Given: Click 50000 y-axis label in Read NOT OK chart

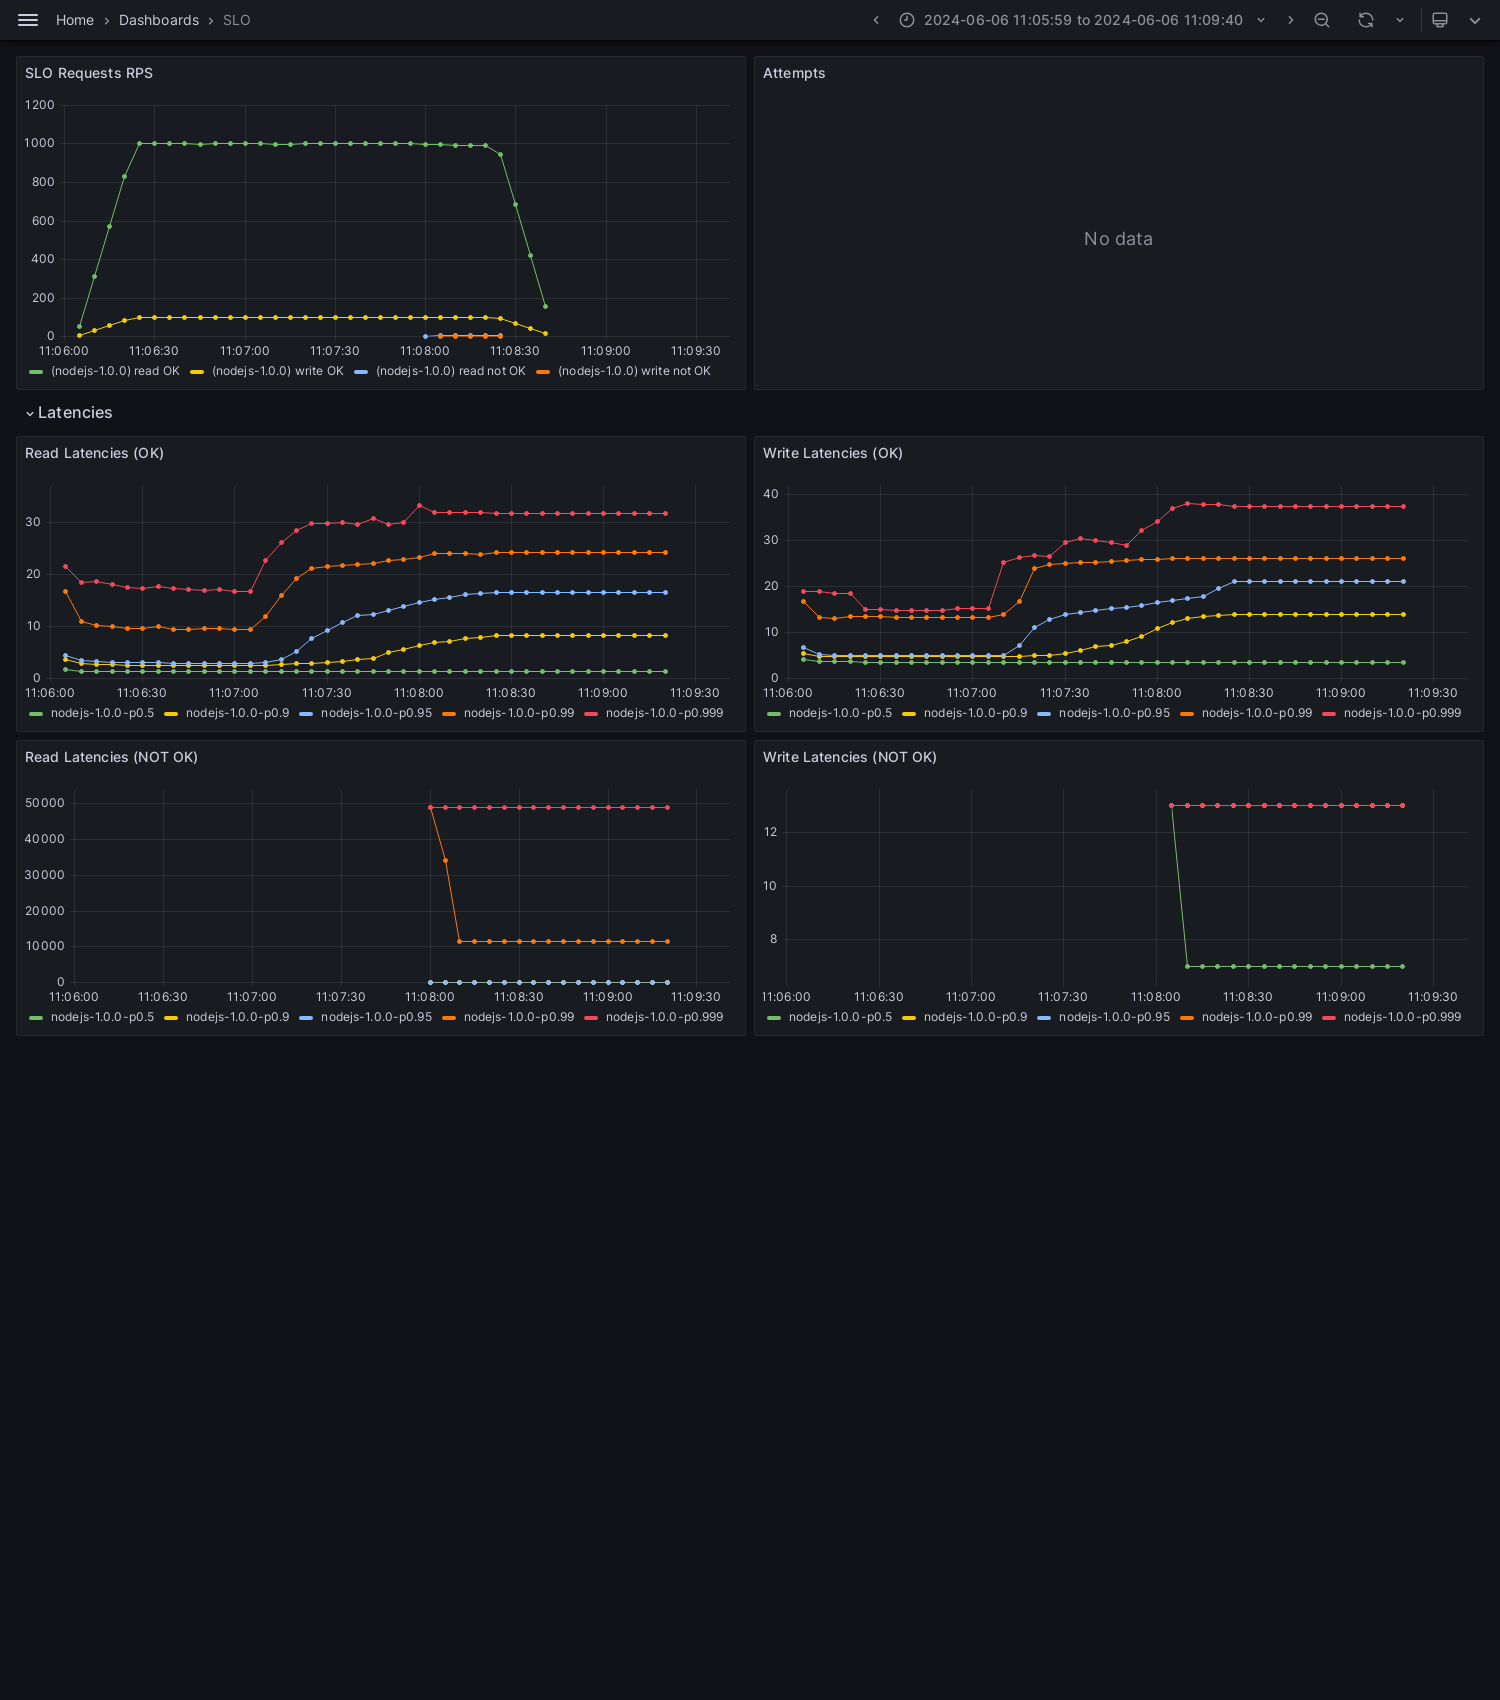Looking at the screenshot, I should 45,803.
